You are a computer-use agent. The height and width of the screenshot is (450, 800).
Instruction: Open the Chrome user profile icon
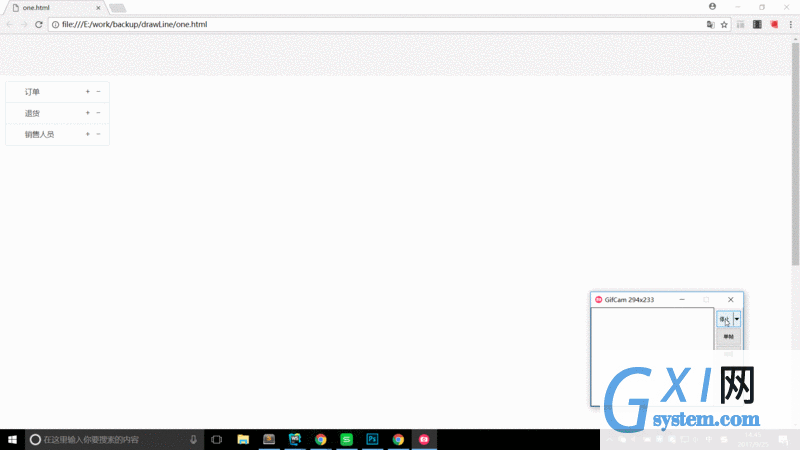click(712, 7)
